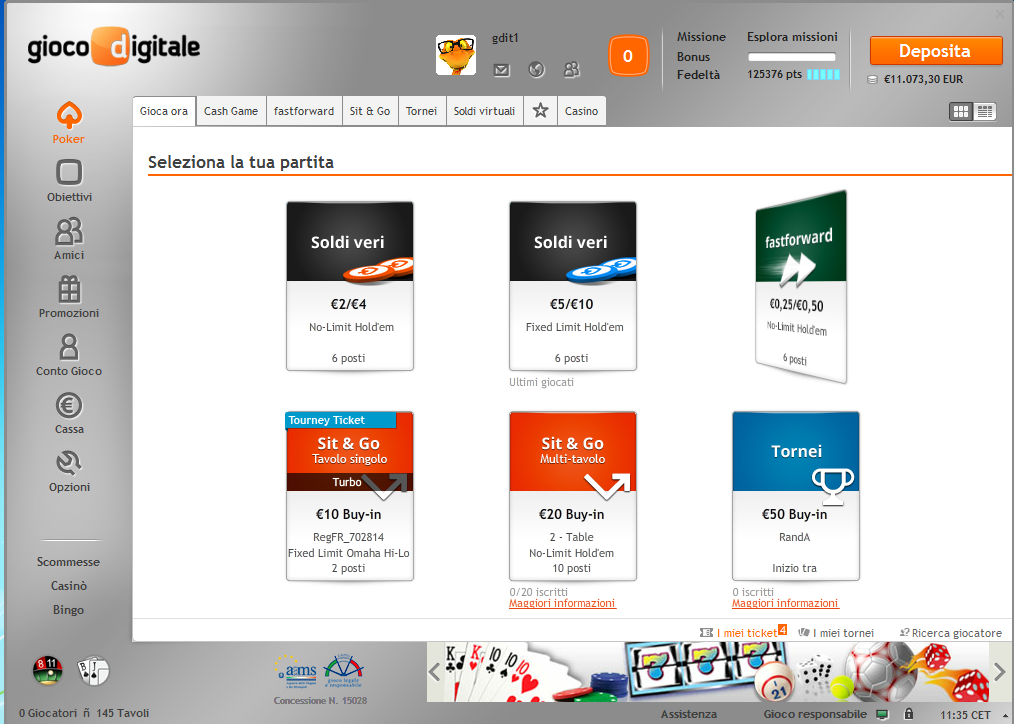Open the roulette mini-game icon

coord(48,670)
